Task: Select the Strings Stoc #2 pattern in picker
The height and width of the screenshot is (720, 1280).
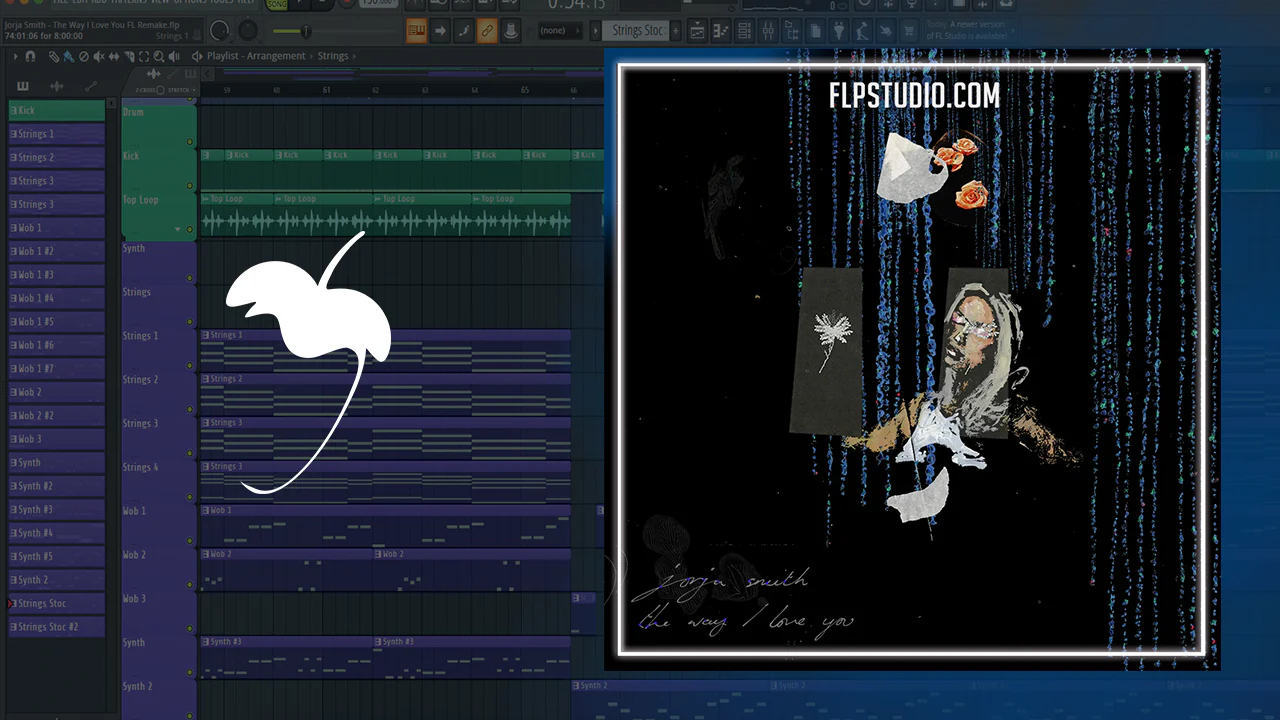Action: point(57,627)
